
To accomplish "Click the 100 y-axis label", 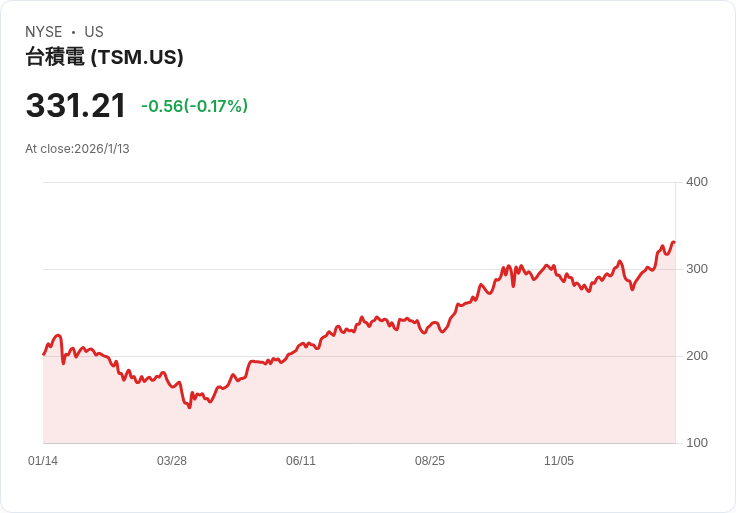I will [x=697, y=443].
